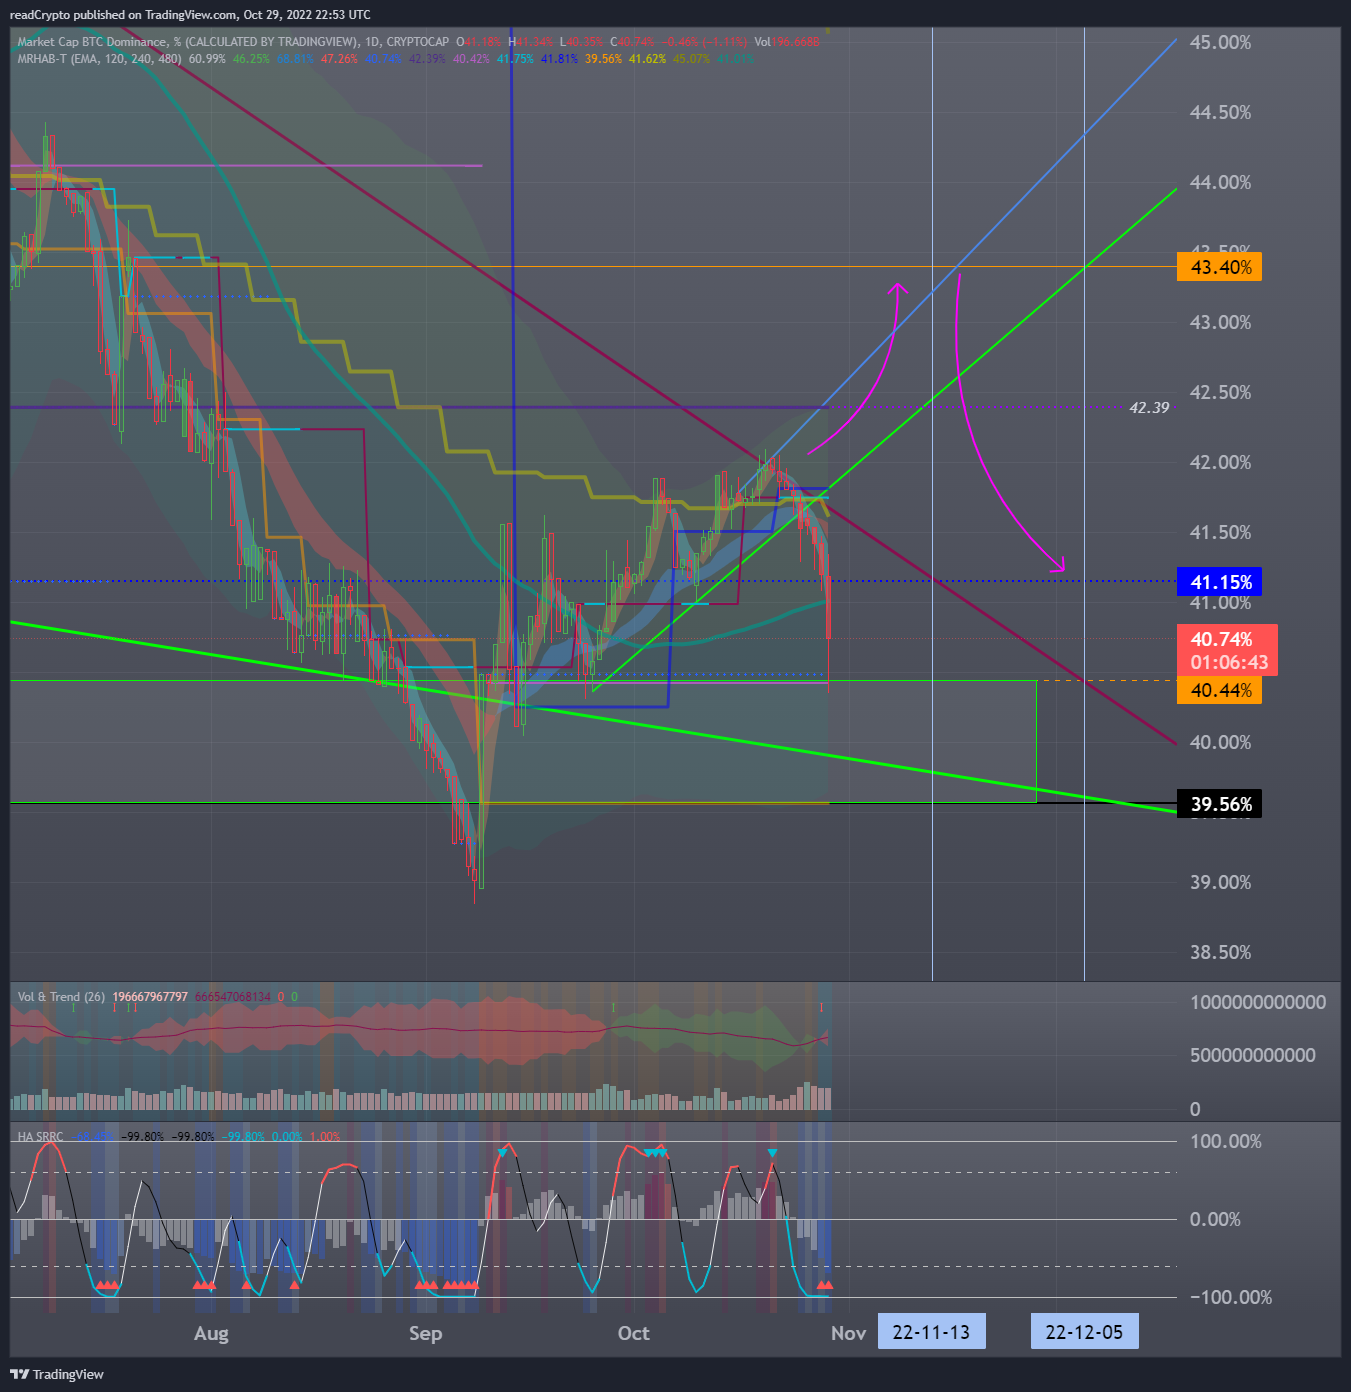Click the -100.00% oscillator axis label
The width and height of the screenshot is (1351, 1392).
click(x=1230, y=1297)
